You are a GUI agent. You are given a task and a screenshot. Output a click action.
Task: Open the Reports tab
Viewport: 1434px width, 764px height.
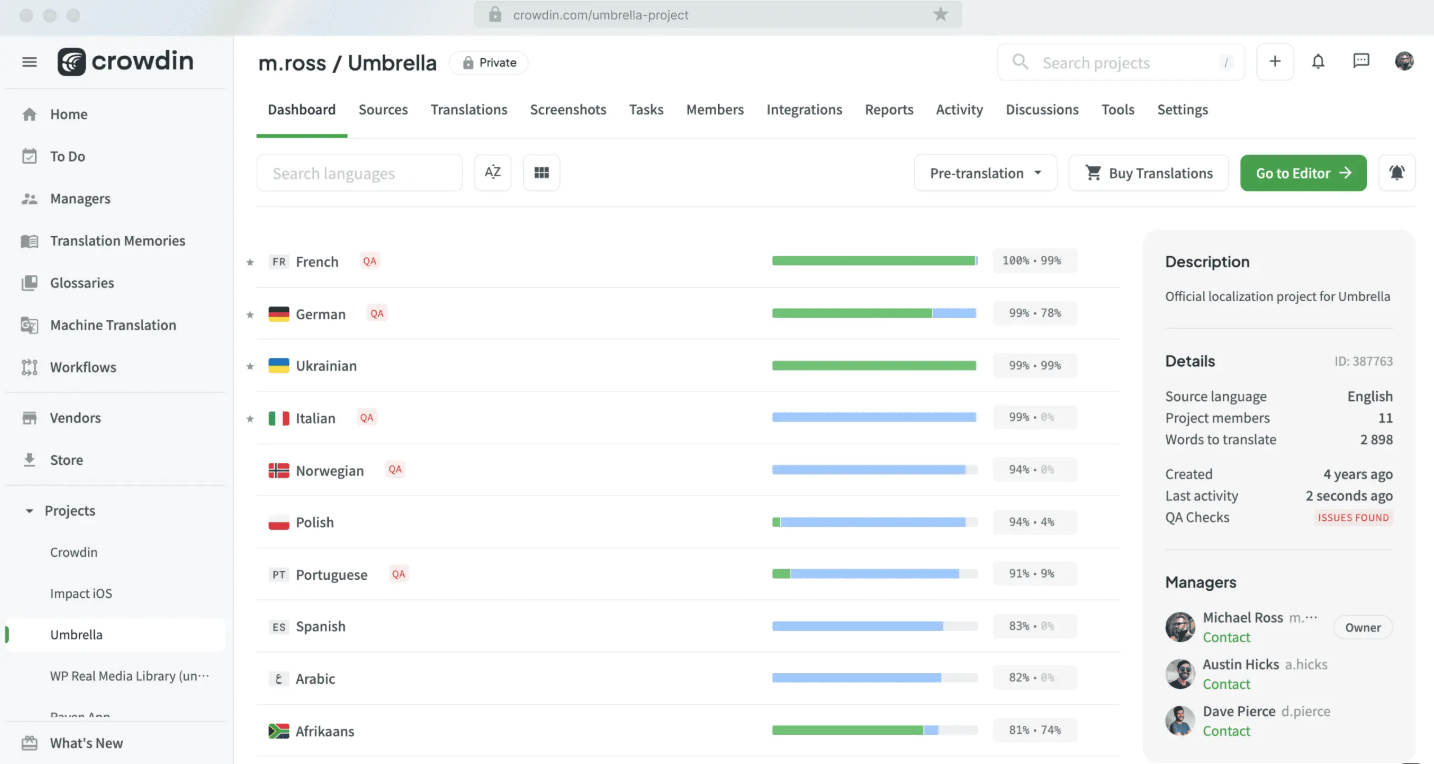click(889, 110)
